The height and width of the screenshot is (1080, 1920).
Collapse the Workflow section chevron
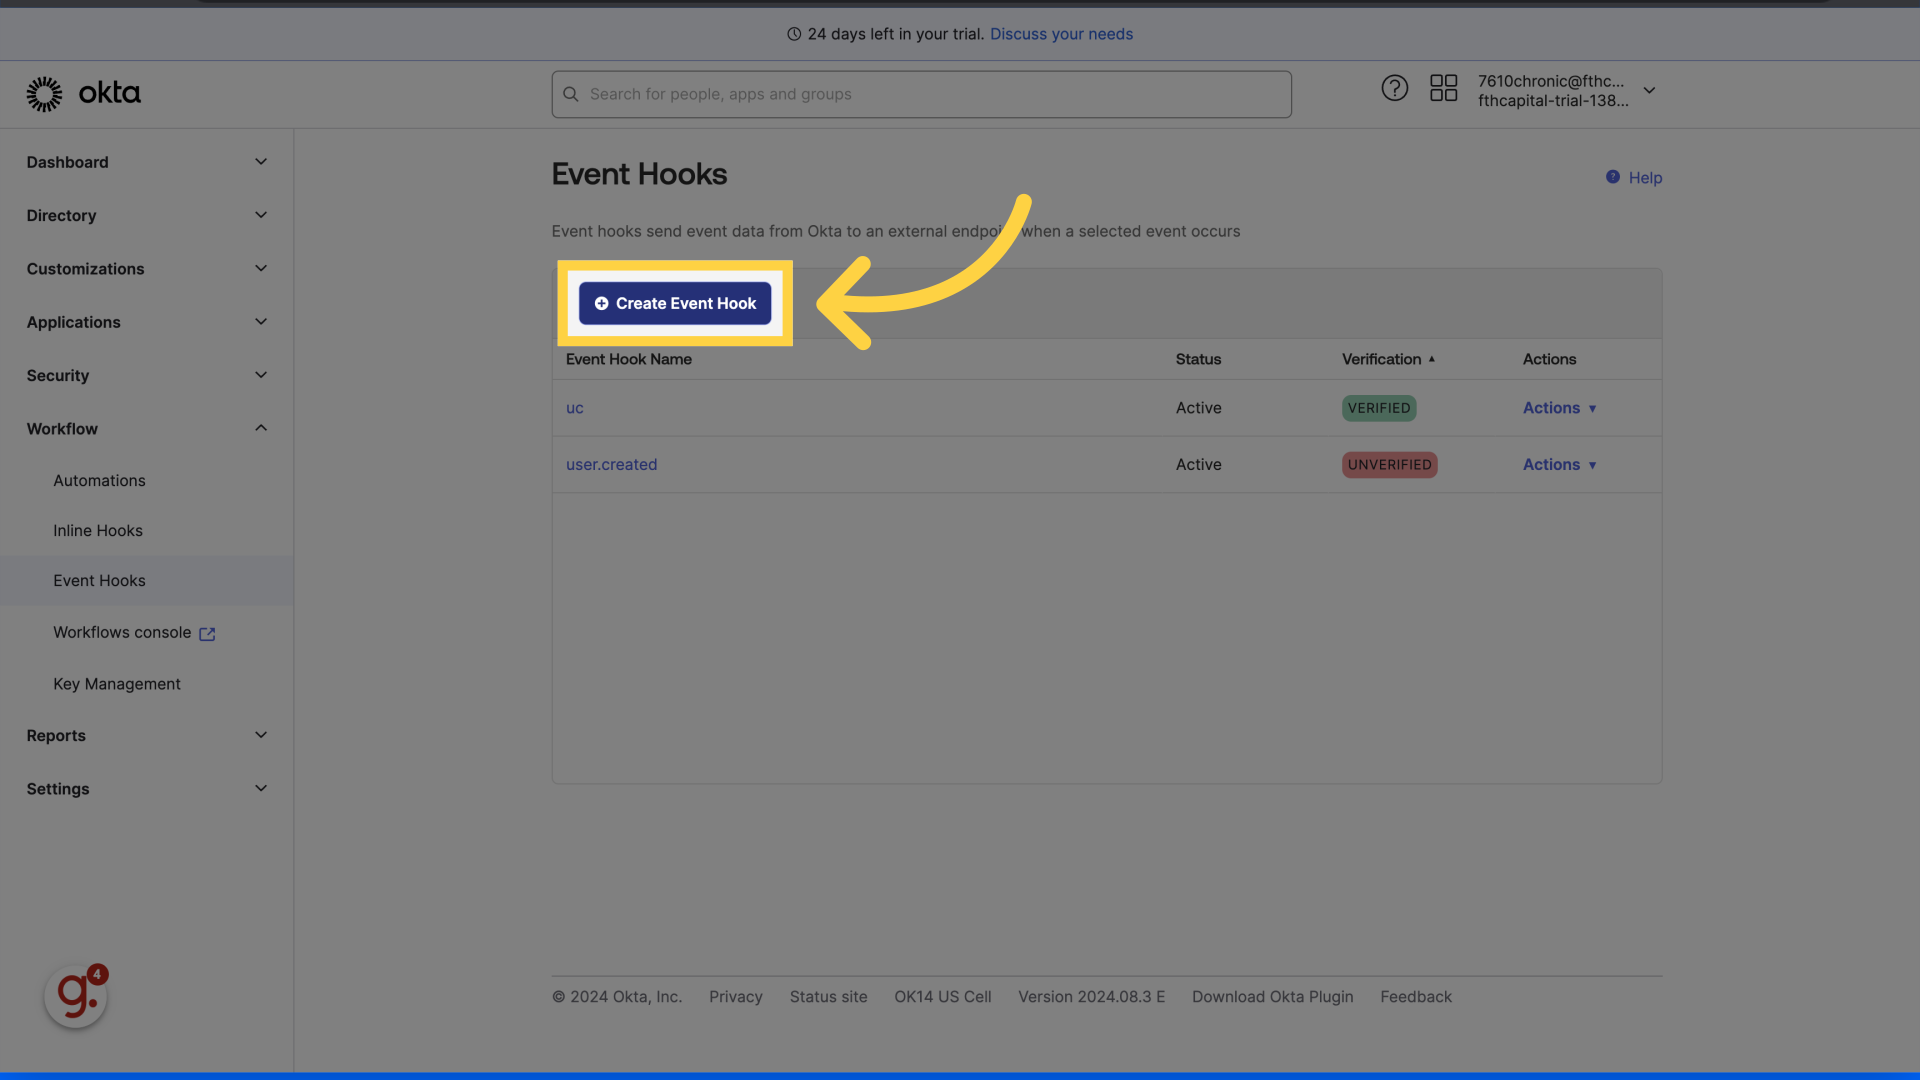(x=261, y=428)
